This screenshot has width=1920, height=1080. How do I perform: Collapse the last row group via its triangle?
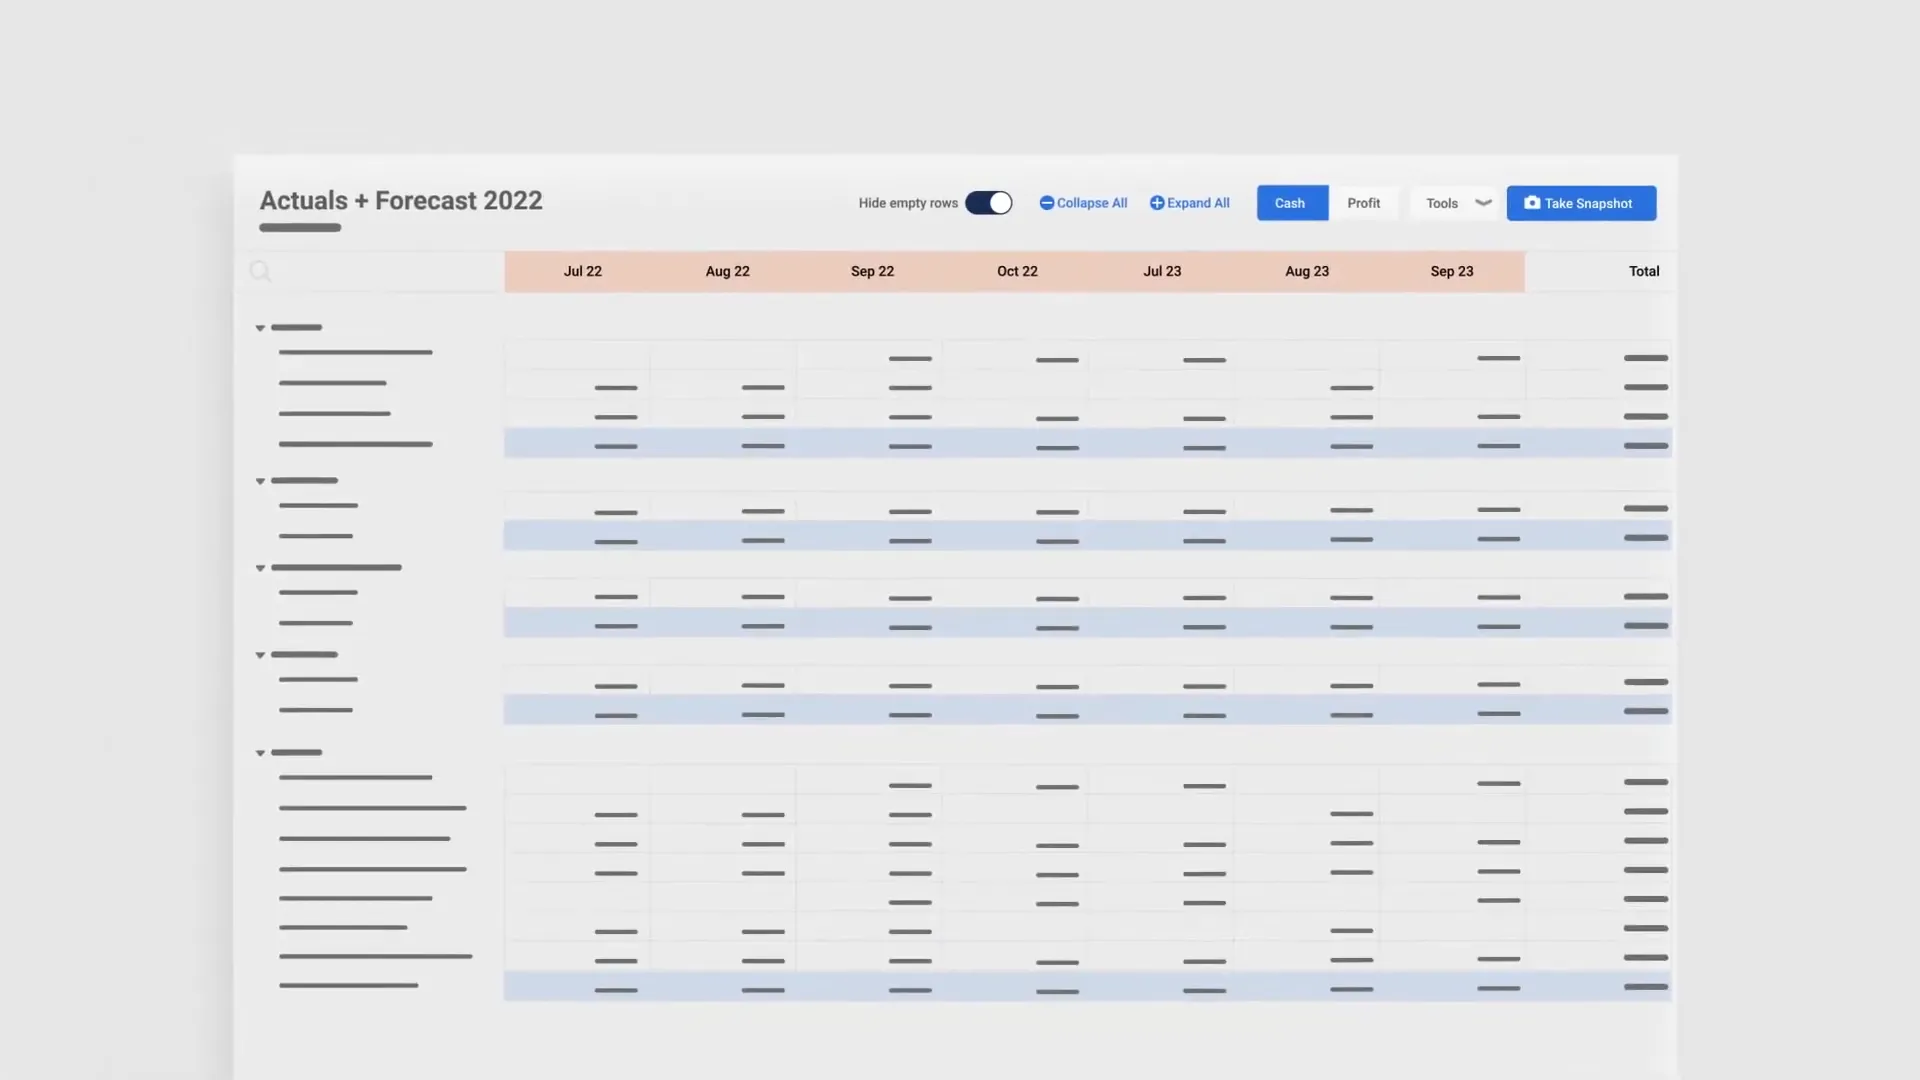click(x=260, y=752)
